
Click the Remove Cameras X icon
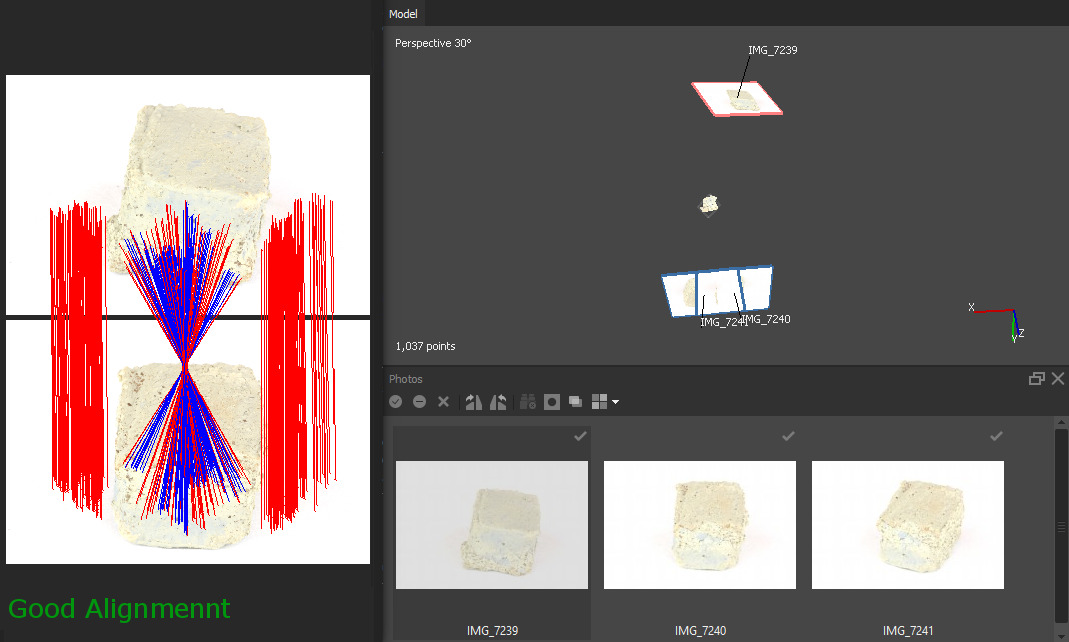click(444, 402)
